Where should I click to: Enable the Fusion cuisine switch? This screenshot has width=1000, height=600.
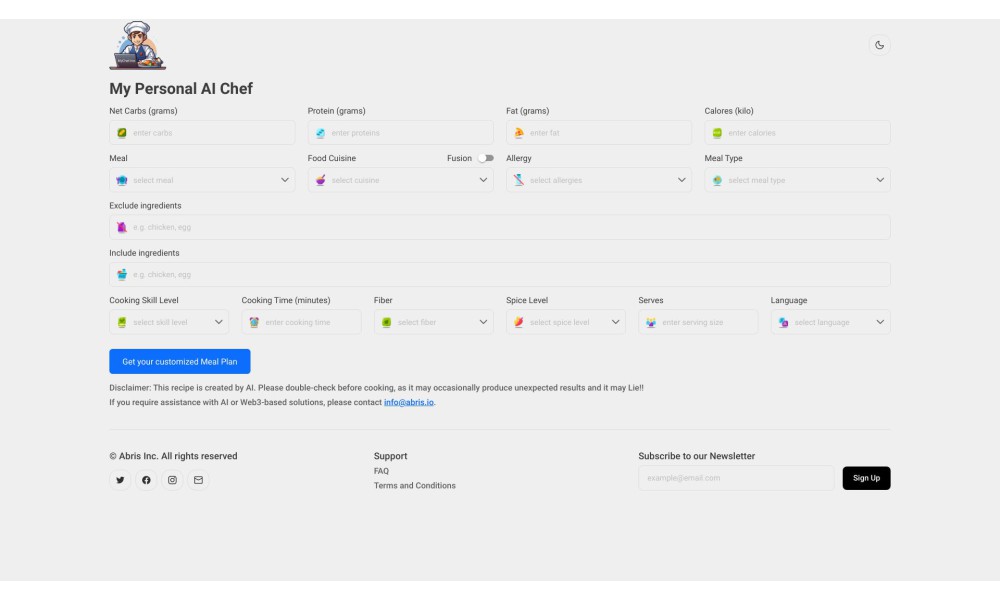(x=486, y=158)
